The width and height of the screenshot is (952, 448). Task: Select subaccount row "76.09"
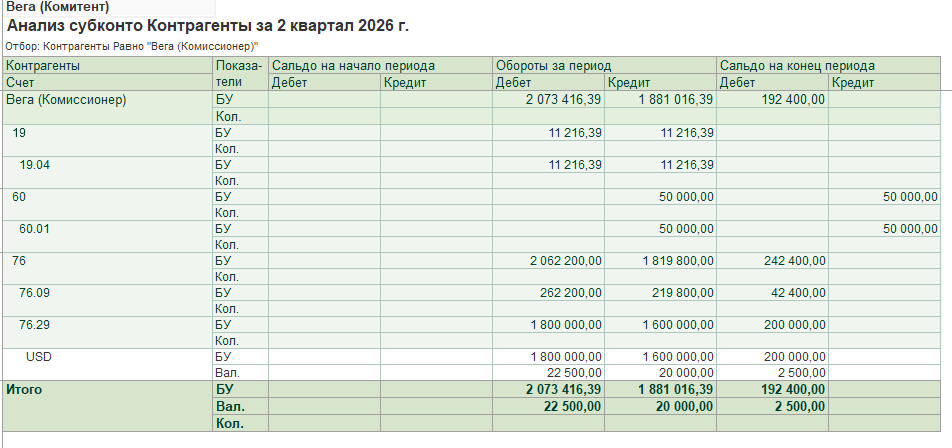coord(35,293)
